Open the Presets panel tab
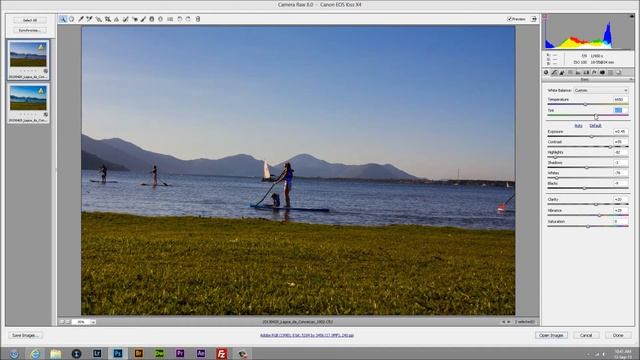The height and width of the screenshot is (360, 640). (610, 72)
